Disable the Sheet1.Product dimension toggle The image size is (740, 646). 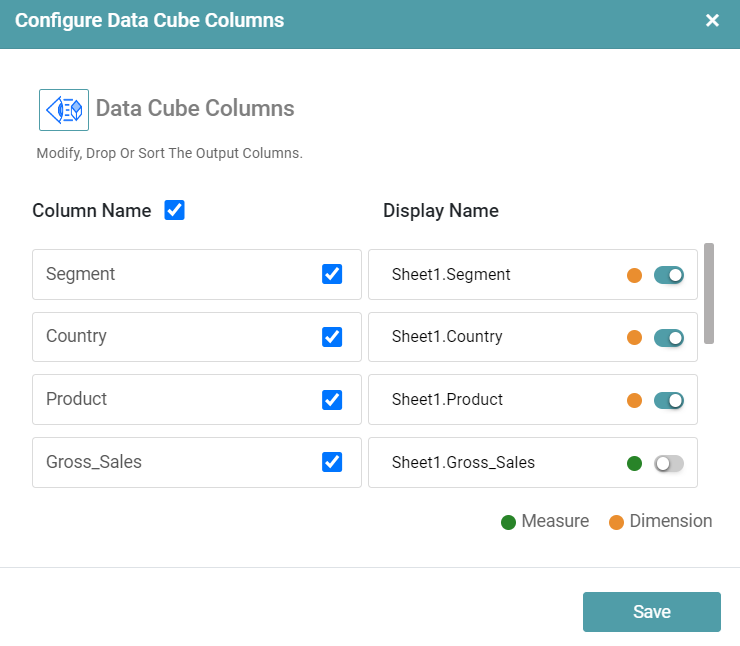668,400
